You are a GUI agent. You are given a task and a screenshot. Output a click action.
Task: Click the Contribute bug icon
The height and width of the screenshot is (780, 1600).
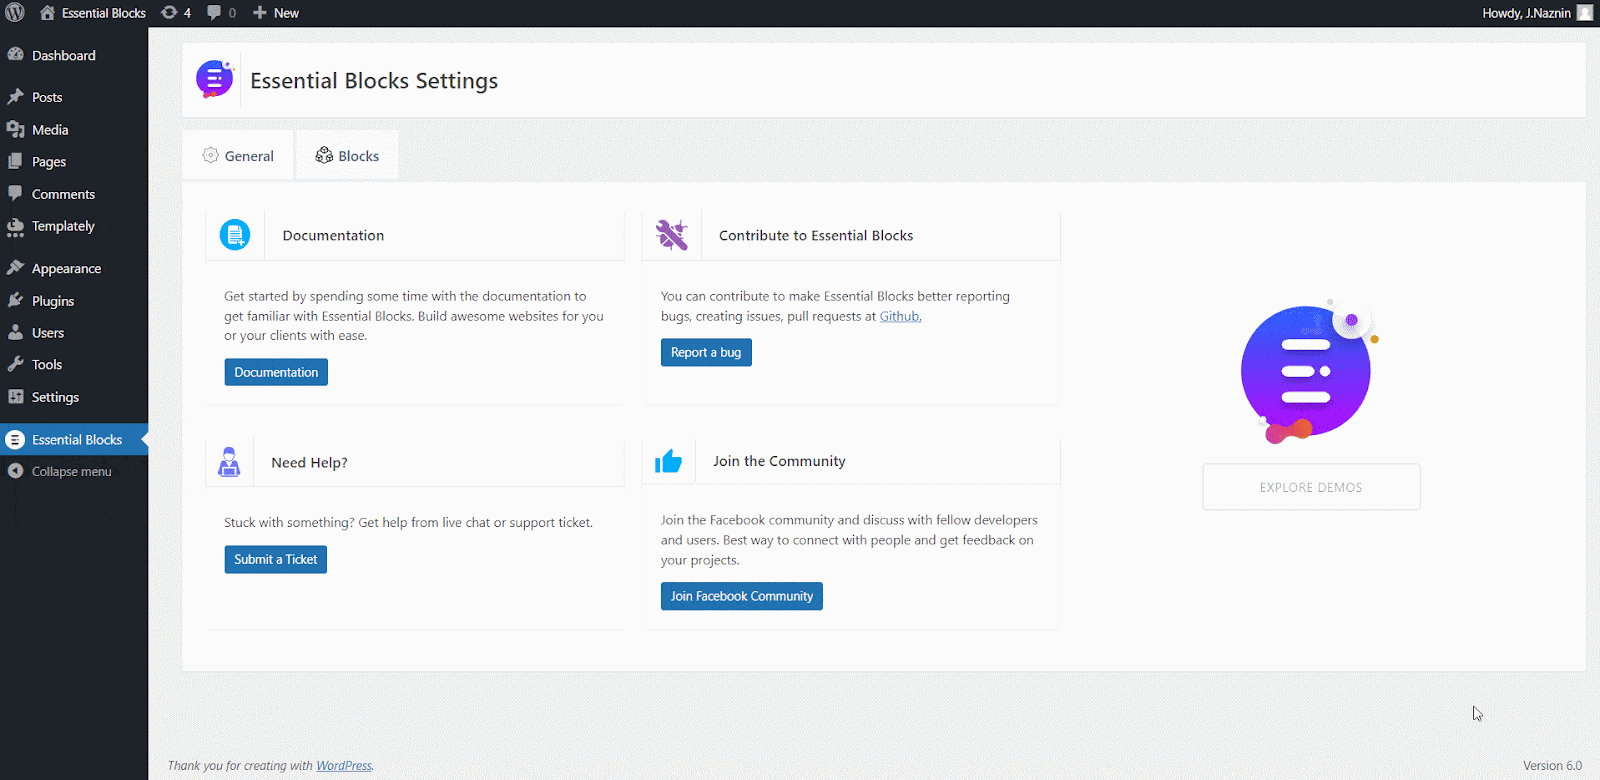pos(671,235)
